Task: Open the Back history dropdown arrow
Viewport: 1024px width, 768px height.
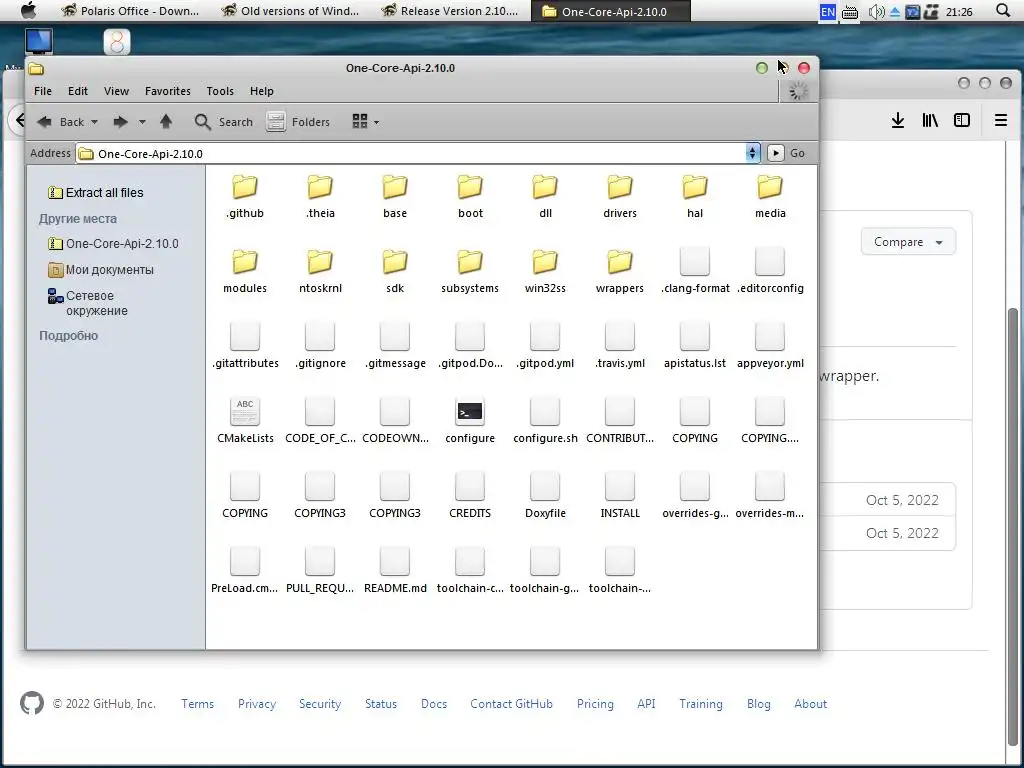Action: coord(95,122)
